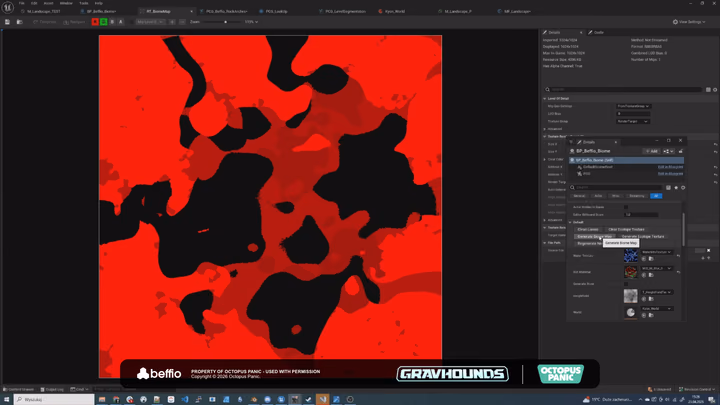Click the Reimport toolbar button
720x405 pixels.
pyautogui.click(x=74, y=22)
